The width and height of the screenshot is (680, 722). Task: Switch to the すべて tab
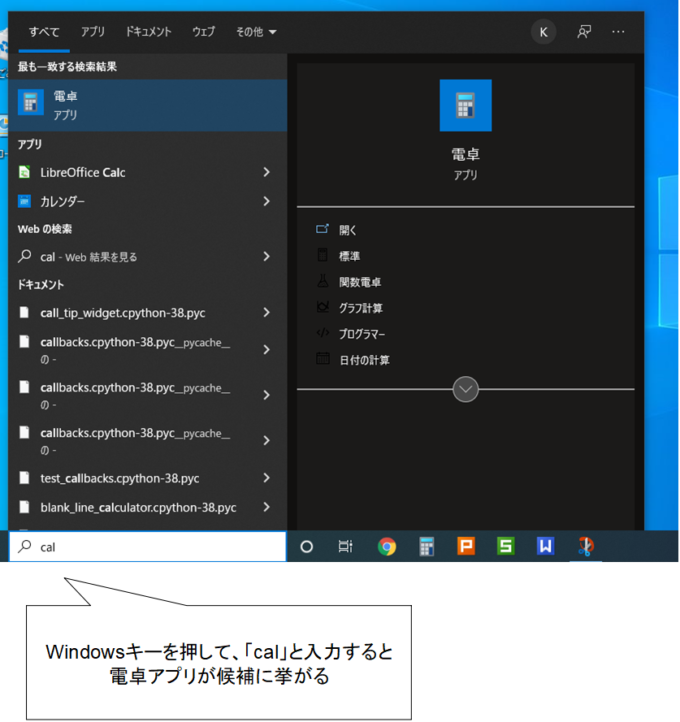44,32
